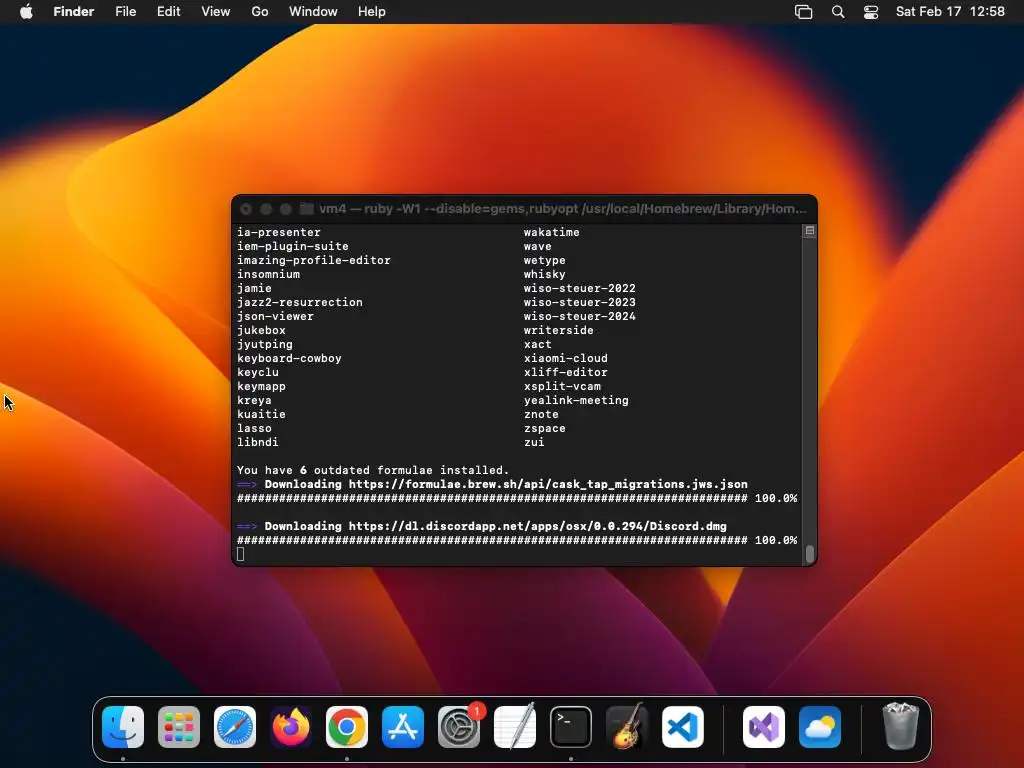Click 'wakatime' in the Terminal output

551,232
